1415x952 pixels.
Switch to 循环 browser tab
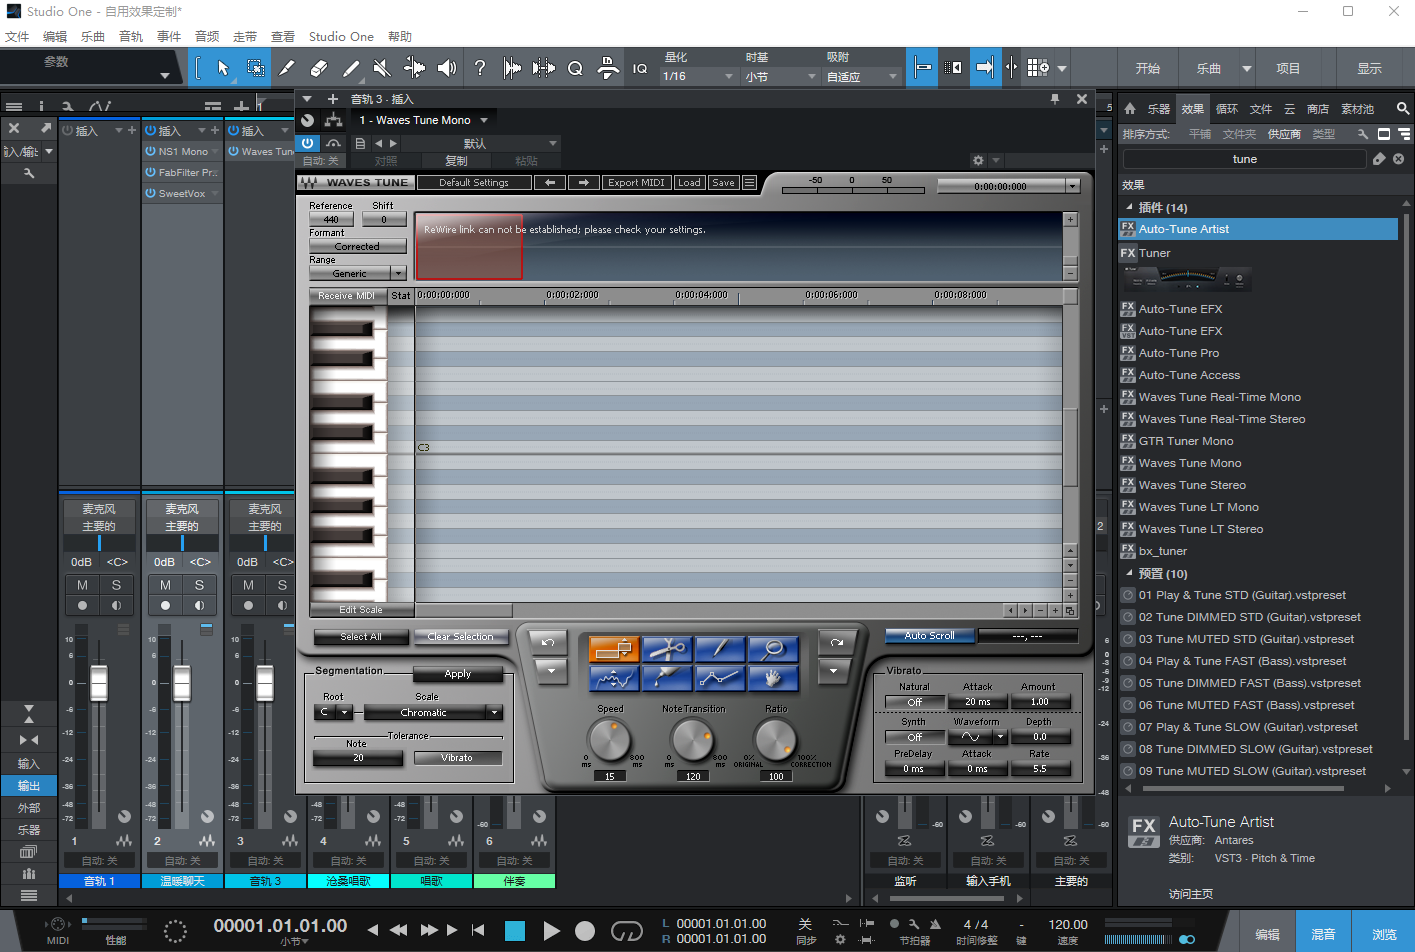coord(1227,109)
